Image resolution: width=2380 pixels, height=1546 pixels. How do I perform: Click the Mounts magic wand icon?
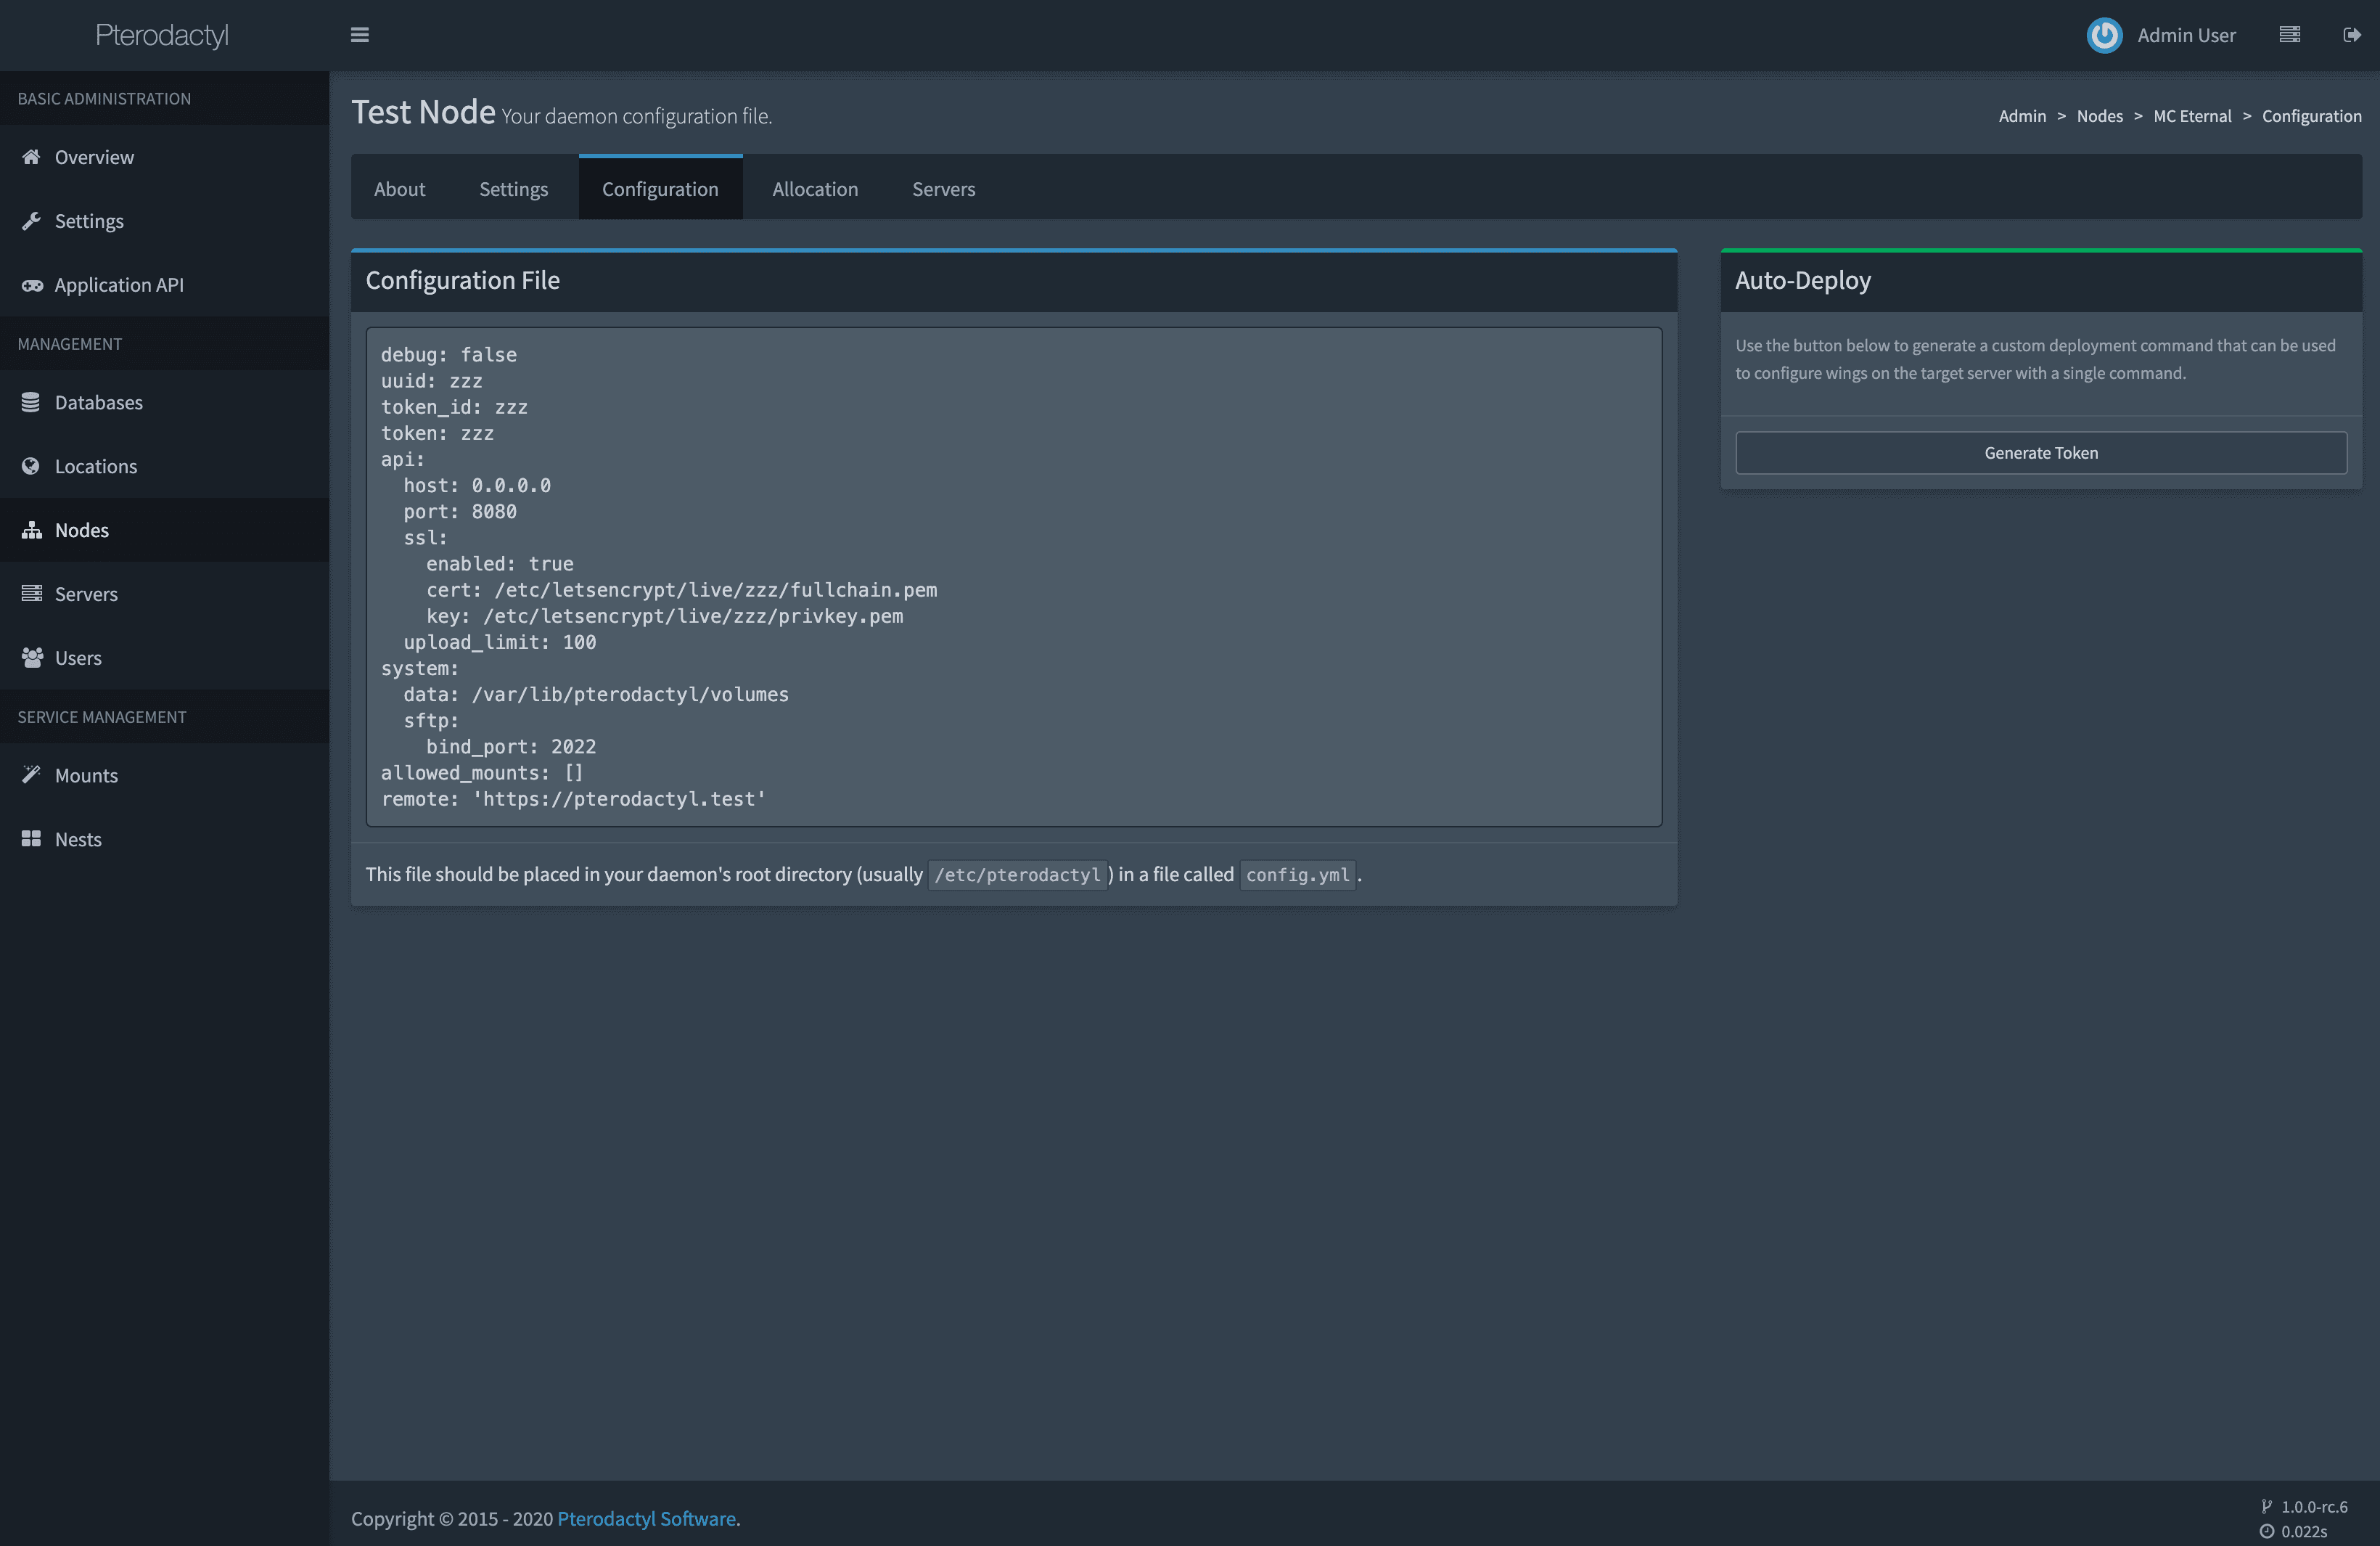point(32,774)
